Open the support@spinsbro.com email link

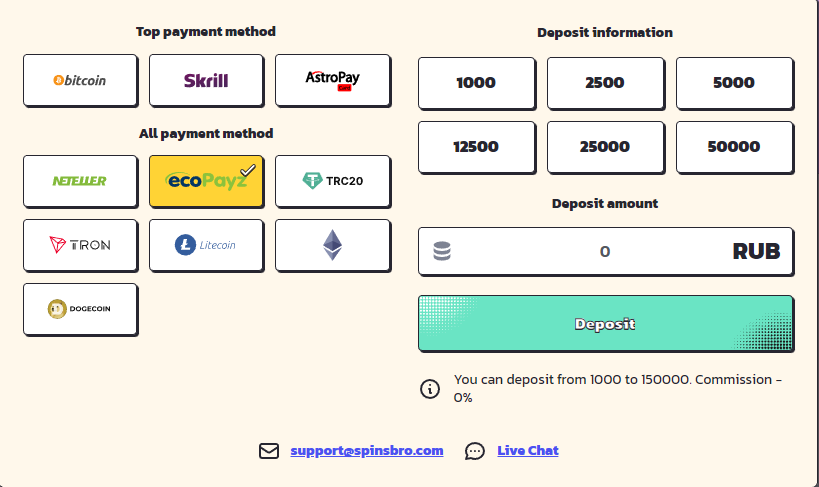pyautogui.click(x=366, y=451)
